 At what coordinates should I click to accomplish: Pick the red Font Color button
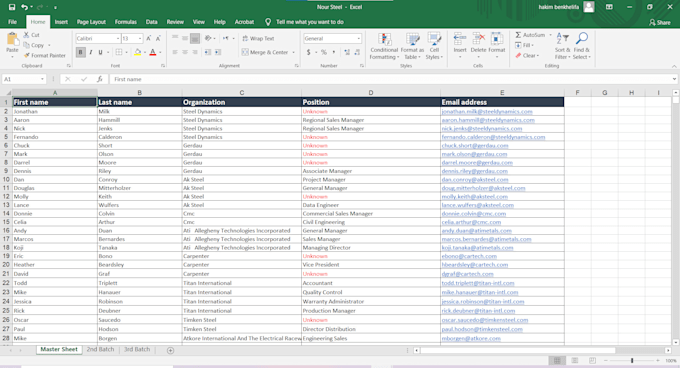[x=153, y=52]
